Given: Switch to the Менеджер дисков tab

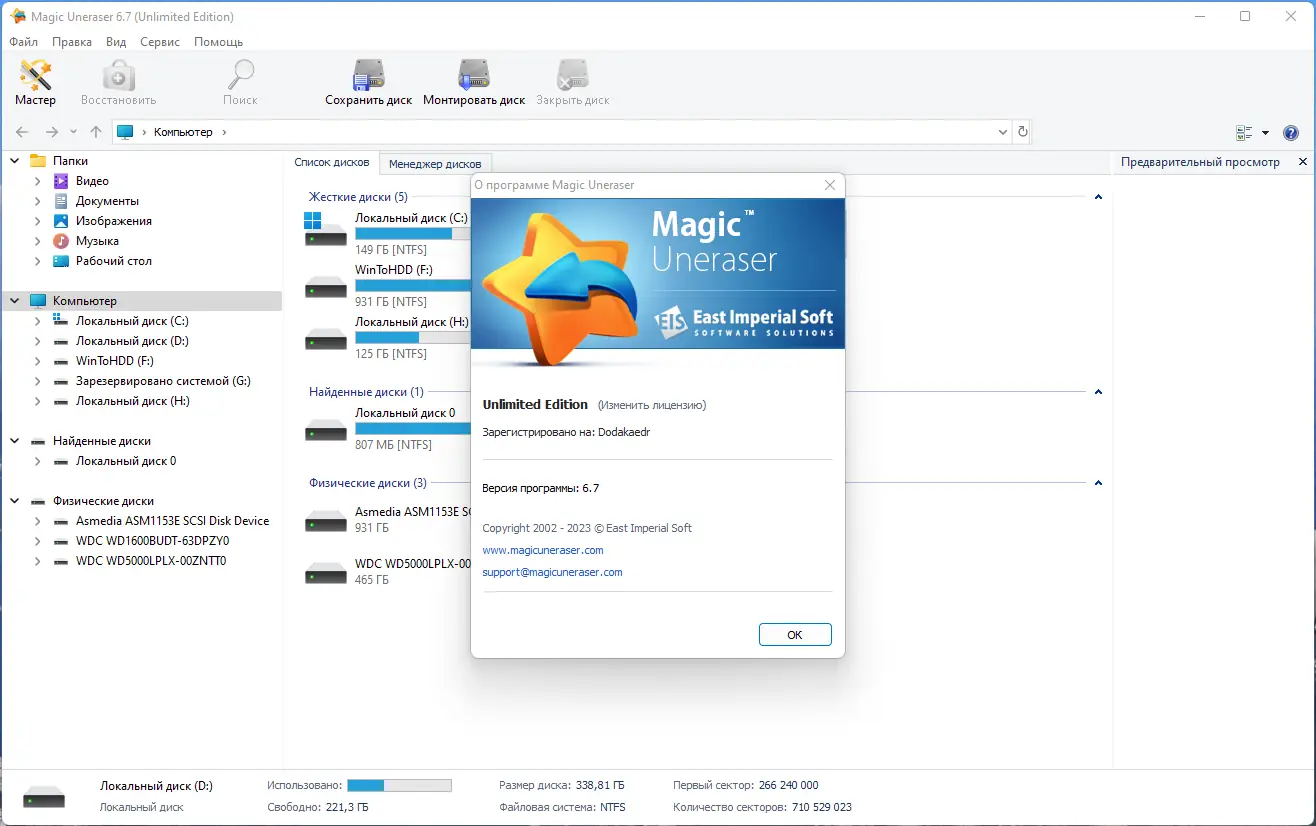Looking at the screenshot, I should pyautogui.click(x=436, y=163).
